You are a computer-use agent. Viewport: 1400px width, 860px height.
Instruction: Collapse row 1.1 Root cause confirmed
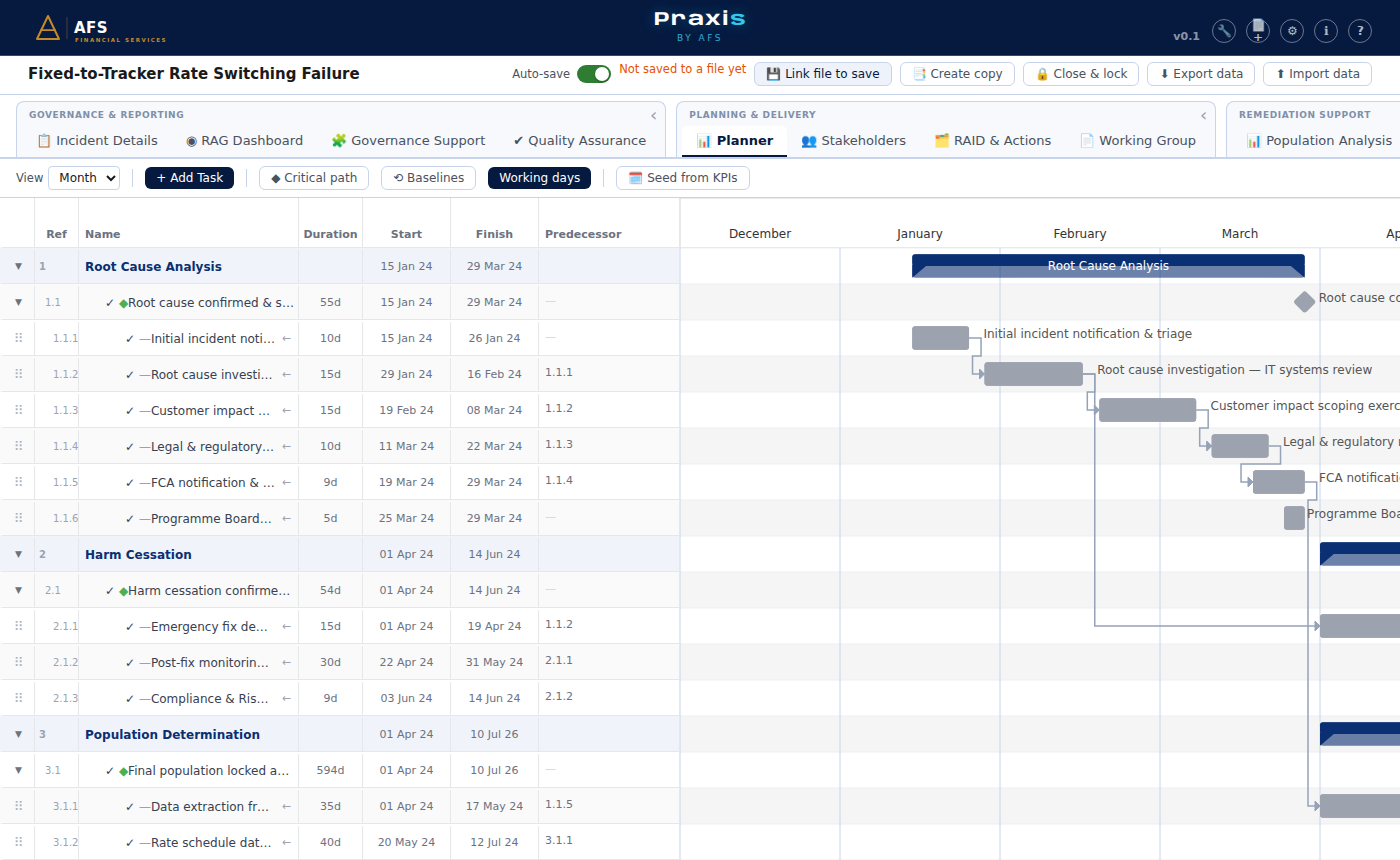(x=18, y=302)
